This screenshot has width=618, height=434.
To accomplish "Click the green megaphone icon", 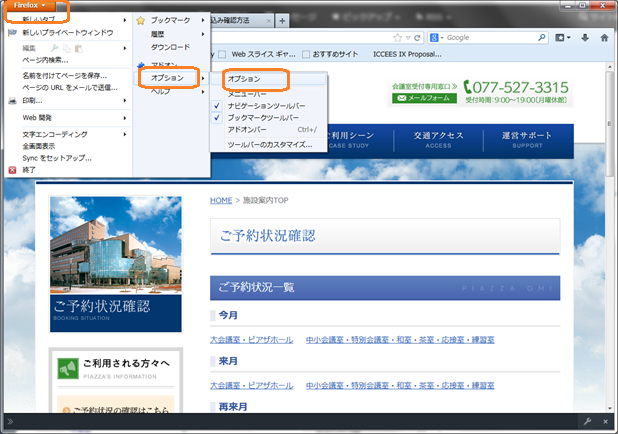I will (68, 368).
